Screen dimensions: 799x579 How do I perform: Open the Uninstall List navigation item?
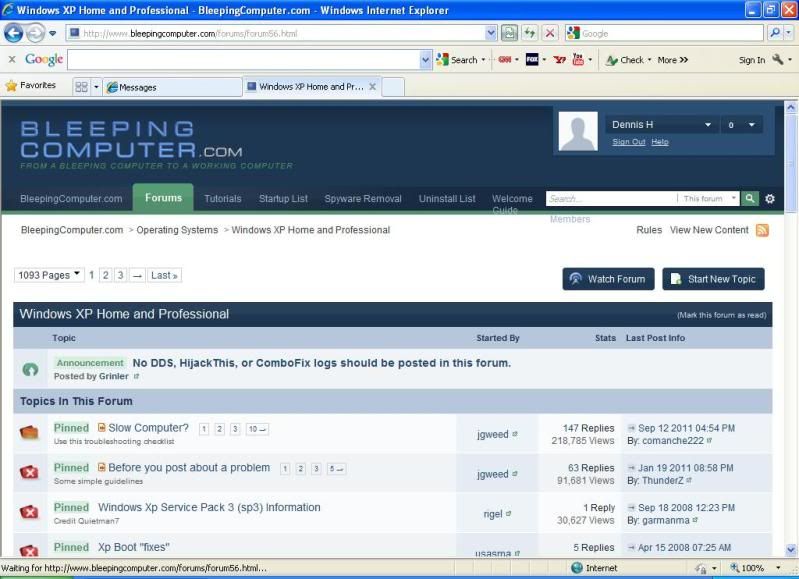pyautogui.click(x=447, y=199)
